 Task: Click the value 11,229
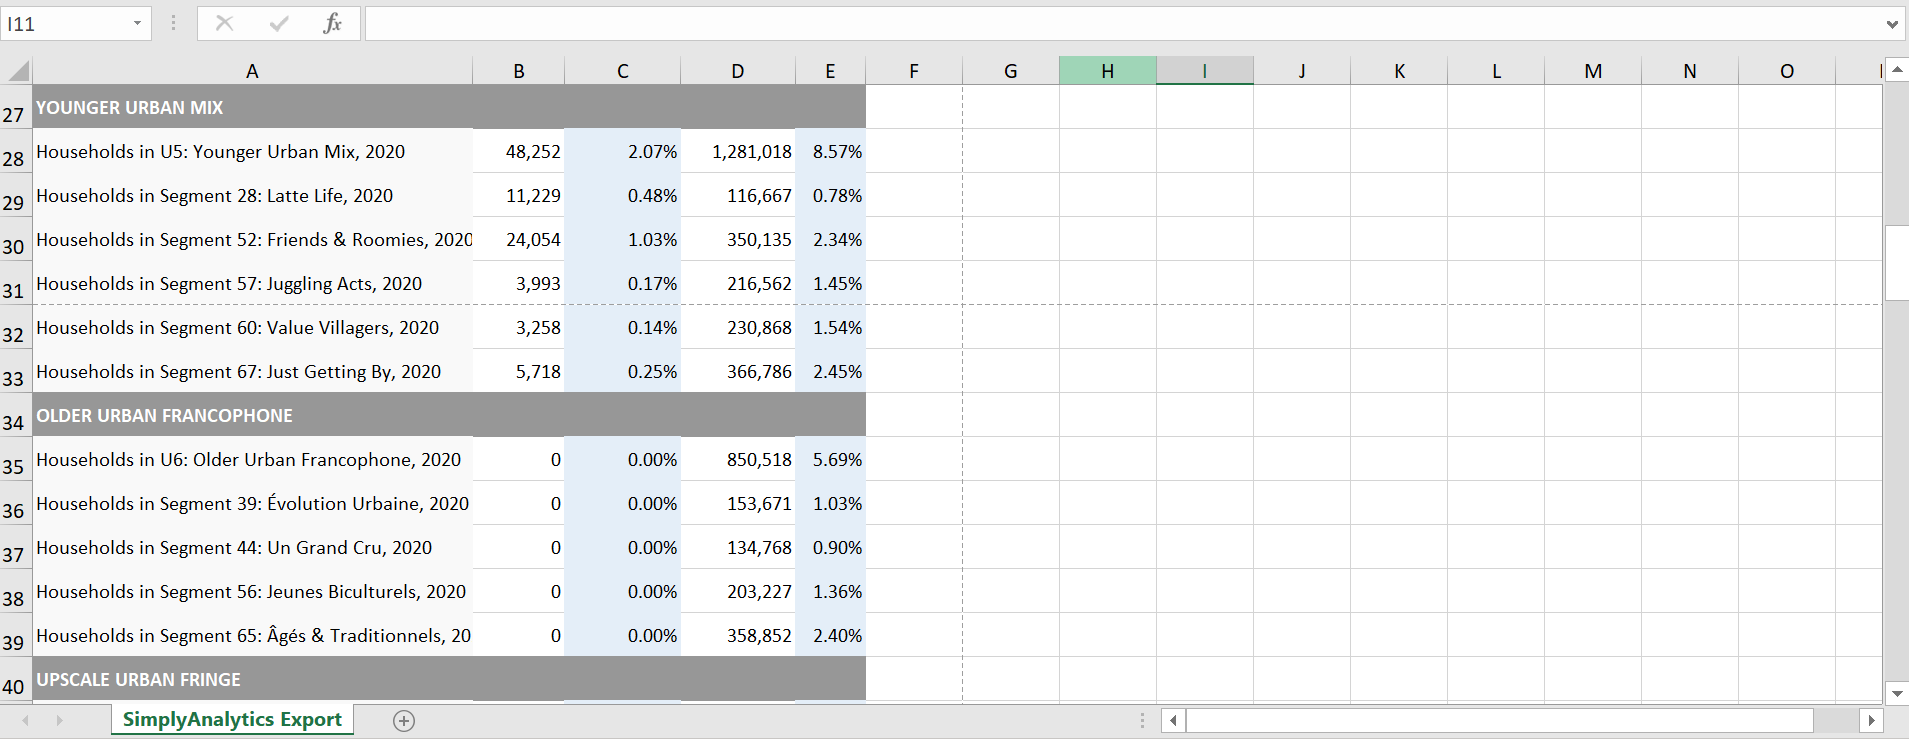tap(533, 196)
